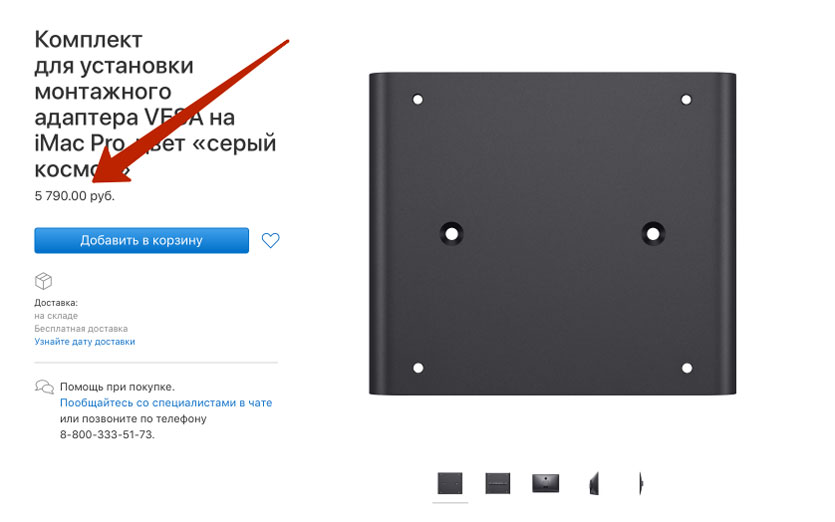Select the fifth side-profile thumbnail
The height and width of the screenshot is (522, 835).
pyautogui.click(x=641, y=484)
